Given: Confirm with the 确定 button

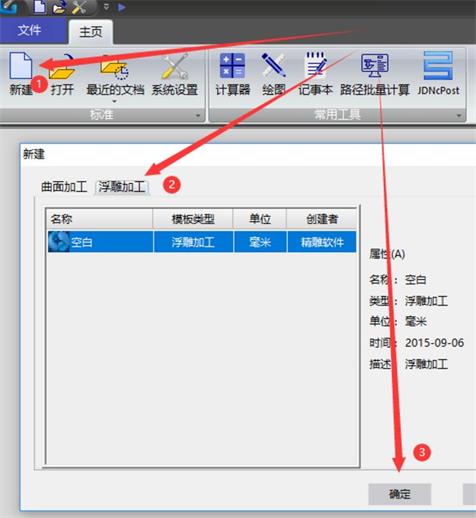Looking at the screenshot, I should pos(400,494).
